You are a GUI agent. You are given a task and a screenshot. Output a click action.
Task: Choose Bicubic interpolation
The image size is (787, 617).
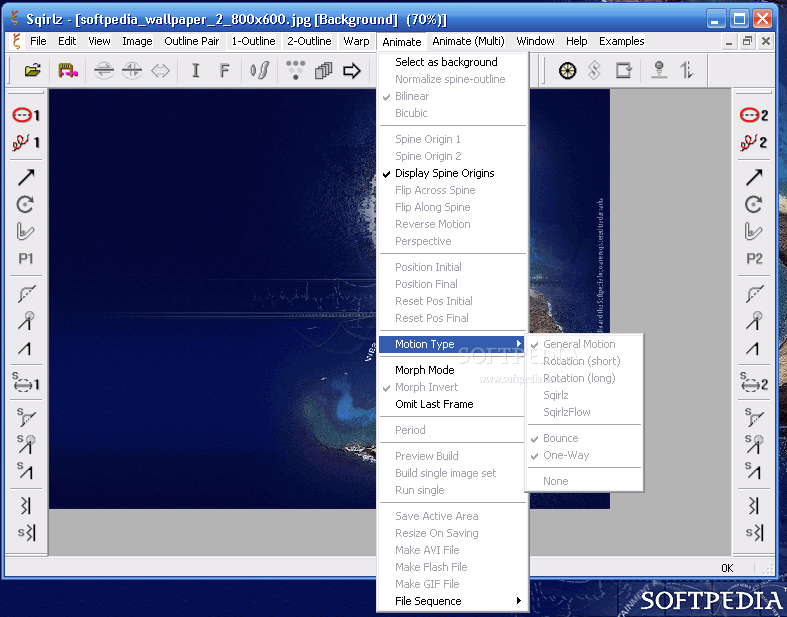coord(411,113)
